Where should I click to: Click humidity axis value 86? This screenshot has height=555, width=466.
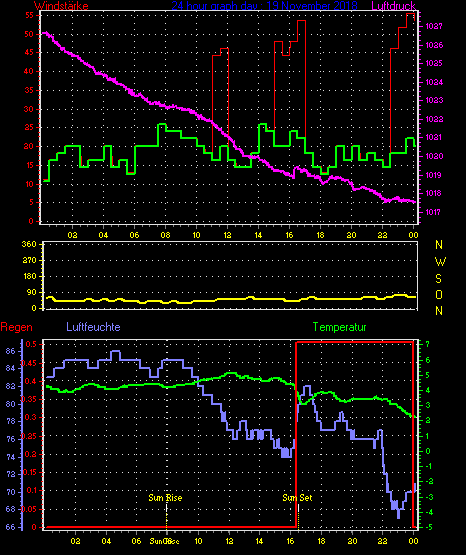(x=11, y=351)
